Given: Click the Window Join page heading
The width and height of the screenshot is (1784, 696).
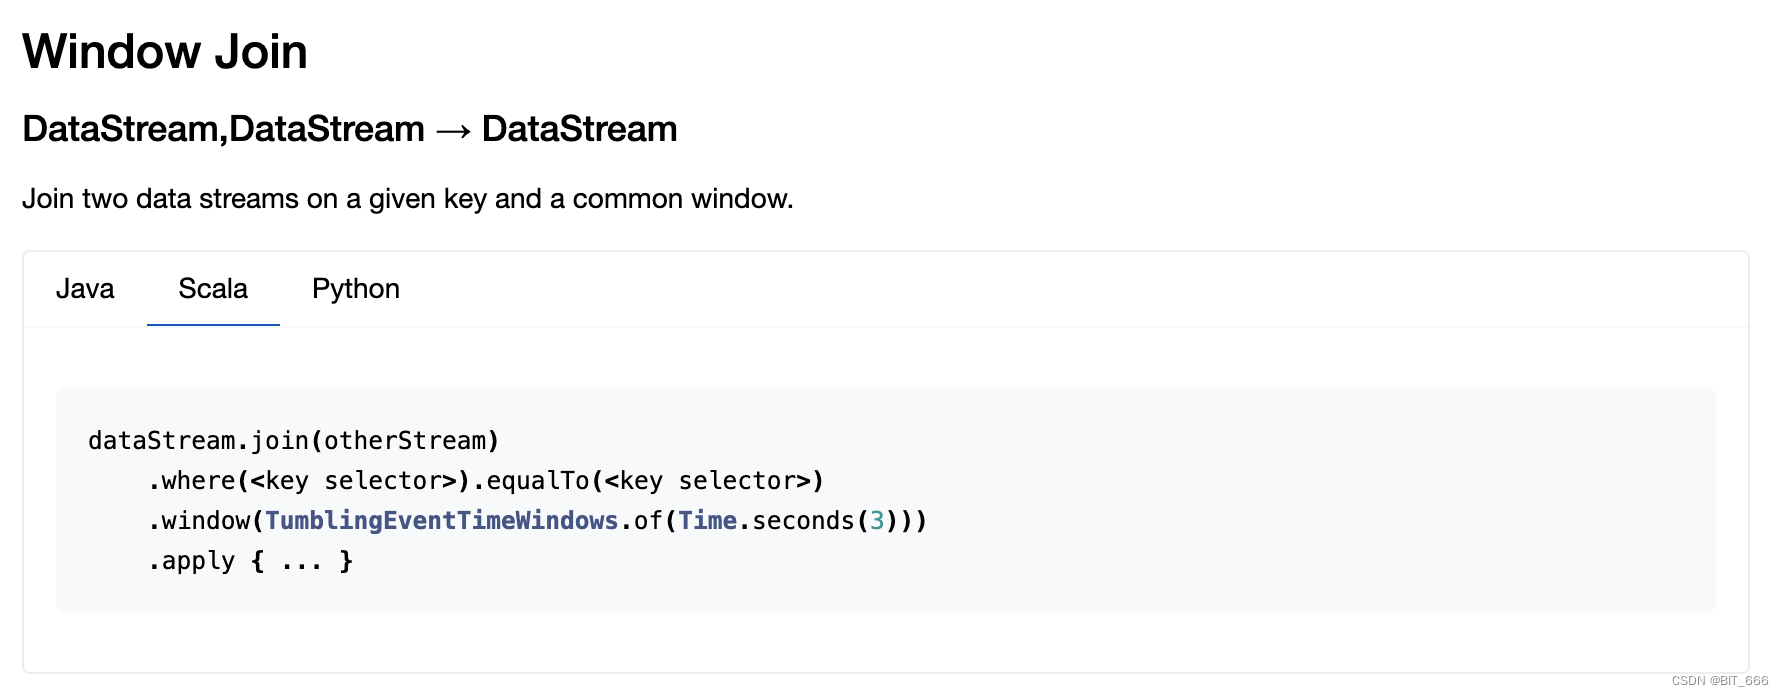Looking at the screenshot, I should pos(164,52).
